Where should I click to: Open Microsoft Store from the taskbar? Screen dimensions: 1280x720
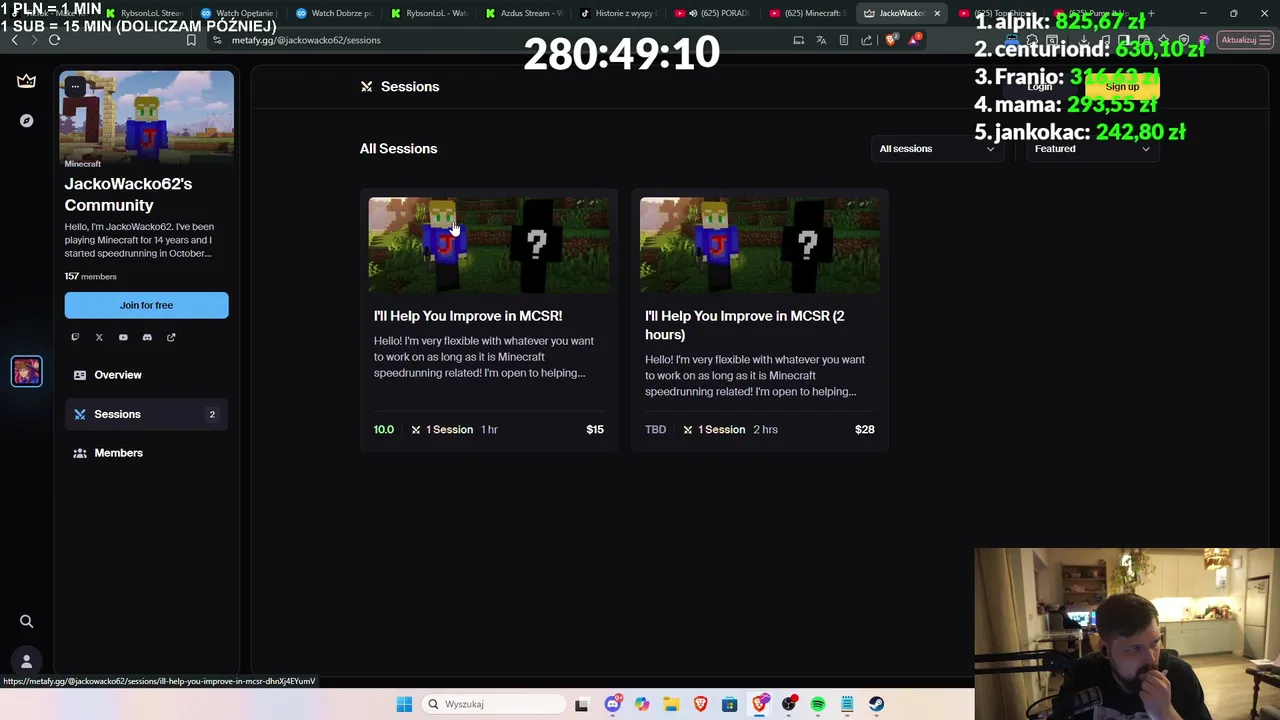730,704
